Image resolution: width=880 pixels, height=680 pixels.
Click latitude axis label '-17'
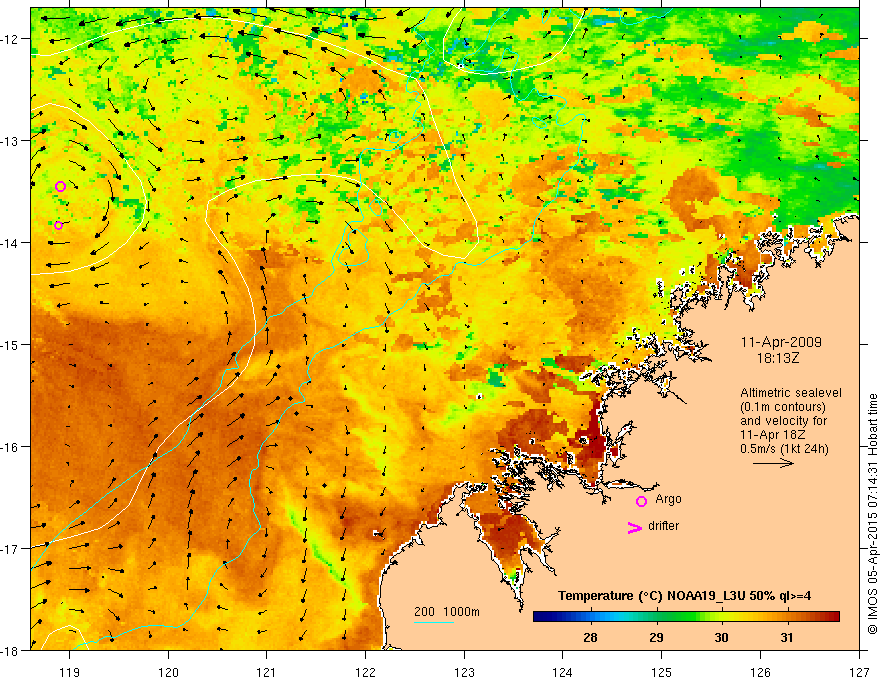click(x=11, y=548)
